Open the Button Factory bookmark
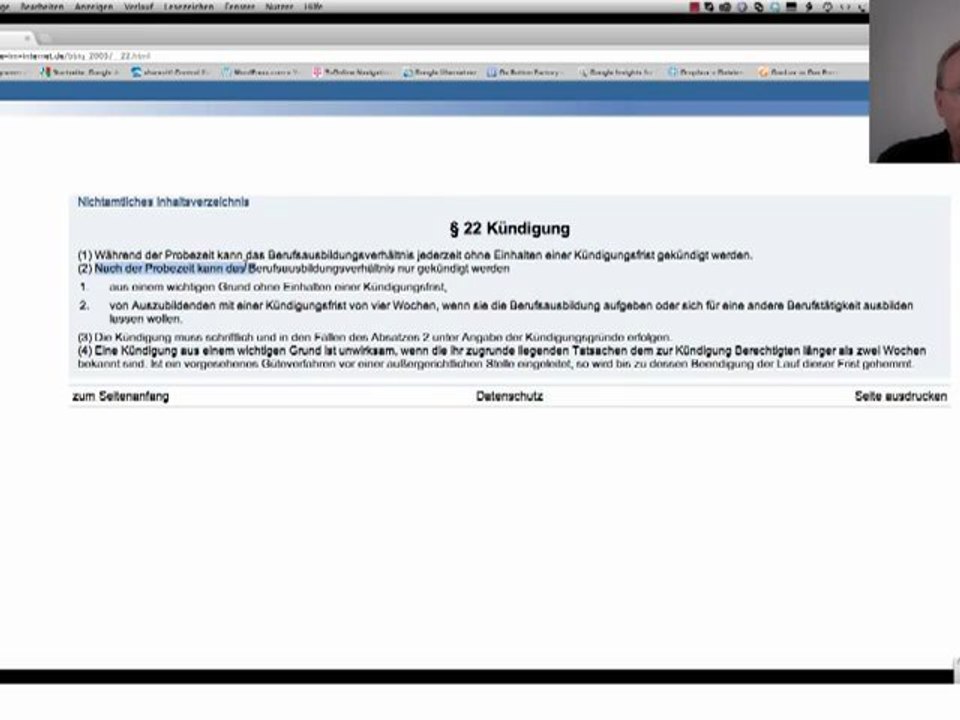The height and width of the screenshot is (720, 960). tap(525, 72)
